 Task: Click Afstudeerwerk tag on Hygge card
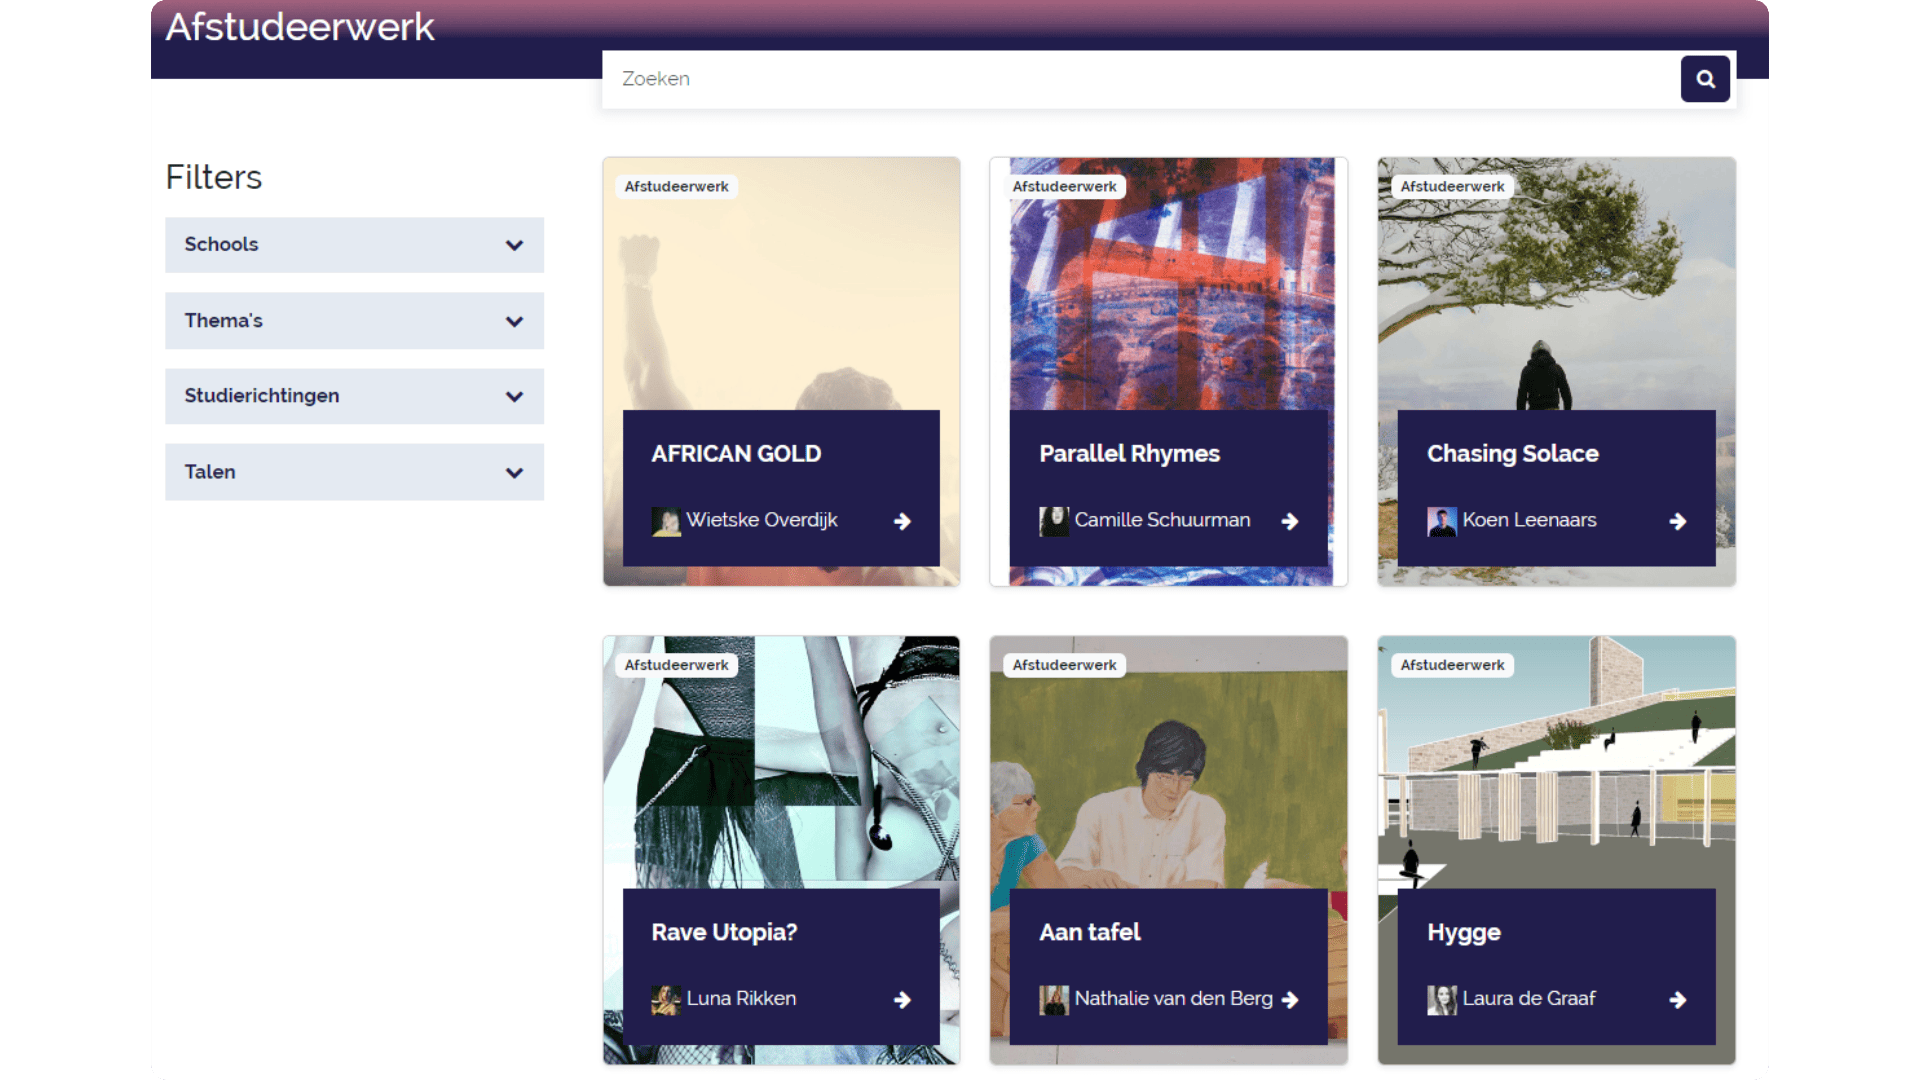1452,665
